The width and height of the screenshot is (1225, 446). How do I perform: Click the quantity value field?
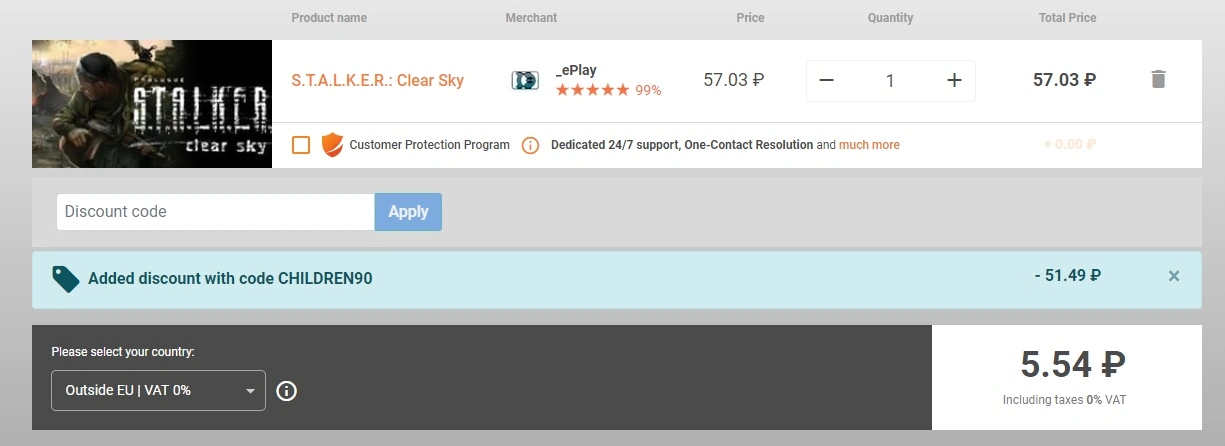(x=890, y=81)
